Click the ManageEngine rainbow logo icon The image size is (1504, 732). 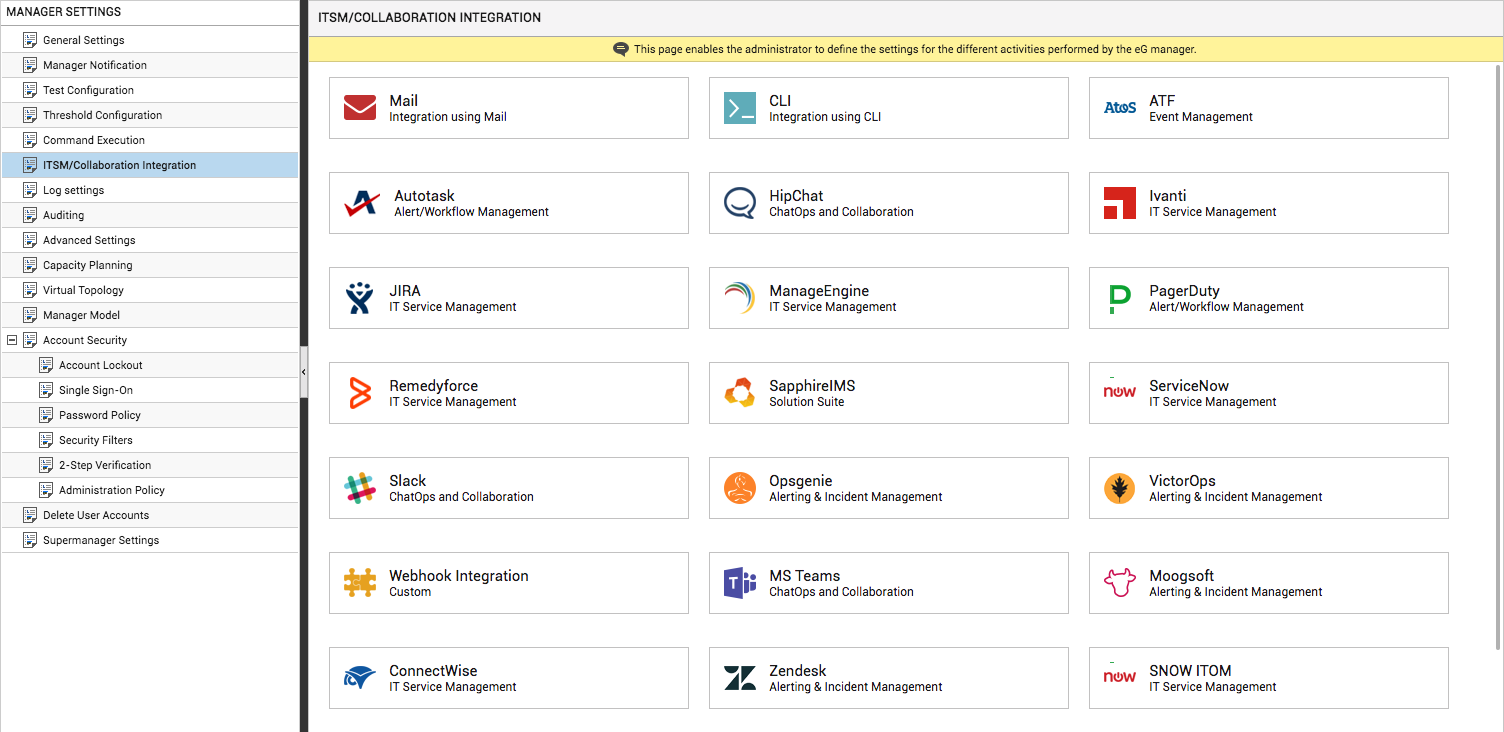[x=740, y=298]
